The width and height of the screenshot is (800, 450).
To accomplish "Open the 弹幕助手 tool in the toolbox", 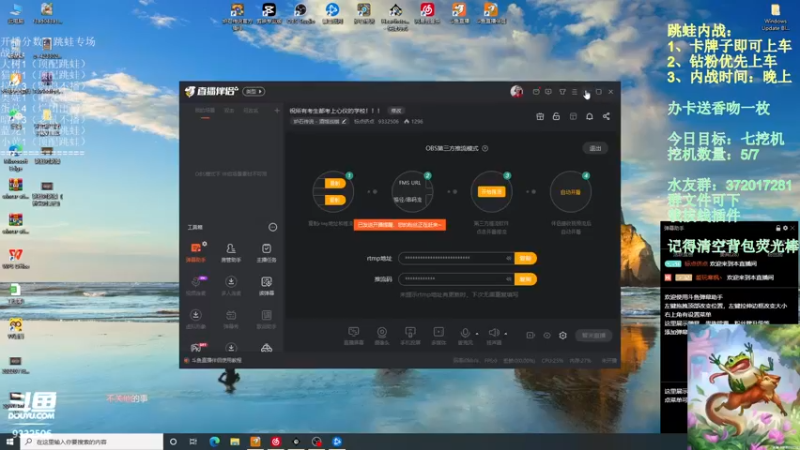I will (196, 252).
